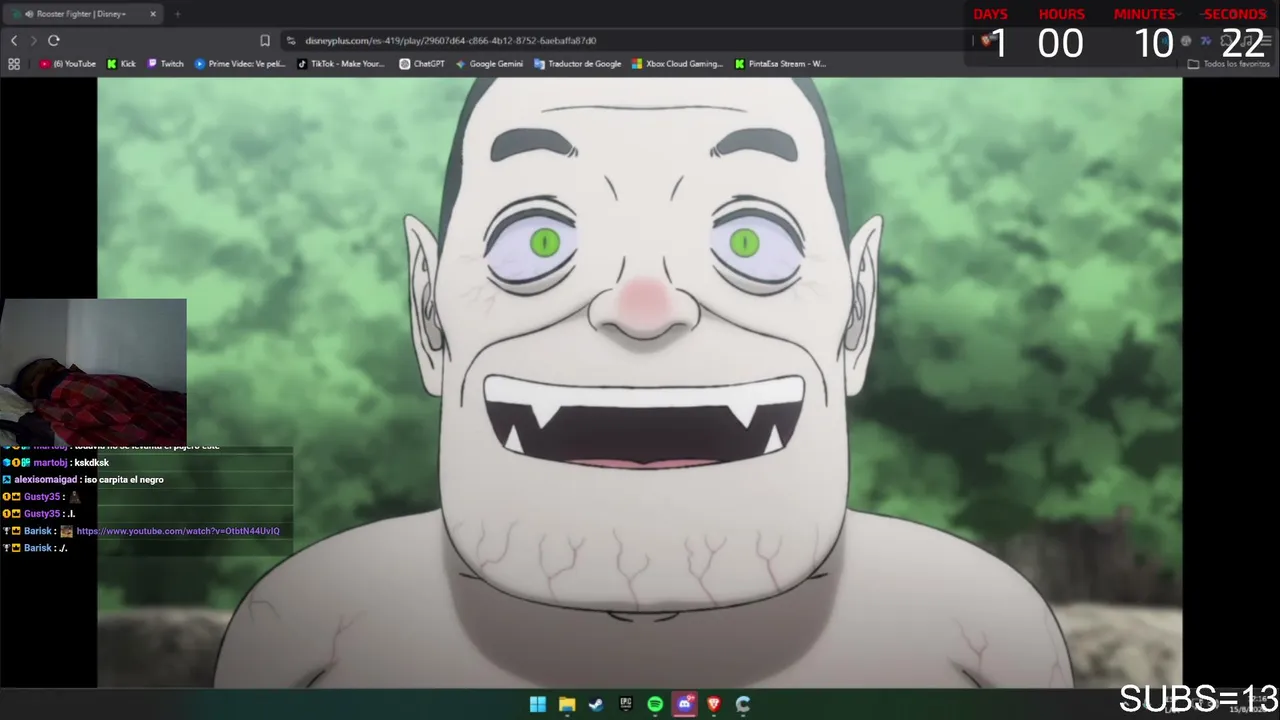The width and height of the screenshot is (1280, 720).
Task: Click the chat username martobj
Action: point(50,463)
